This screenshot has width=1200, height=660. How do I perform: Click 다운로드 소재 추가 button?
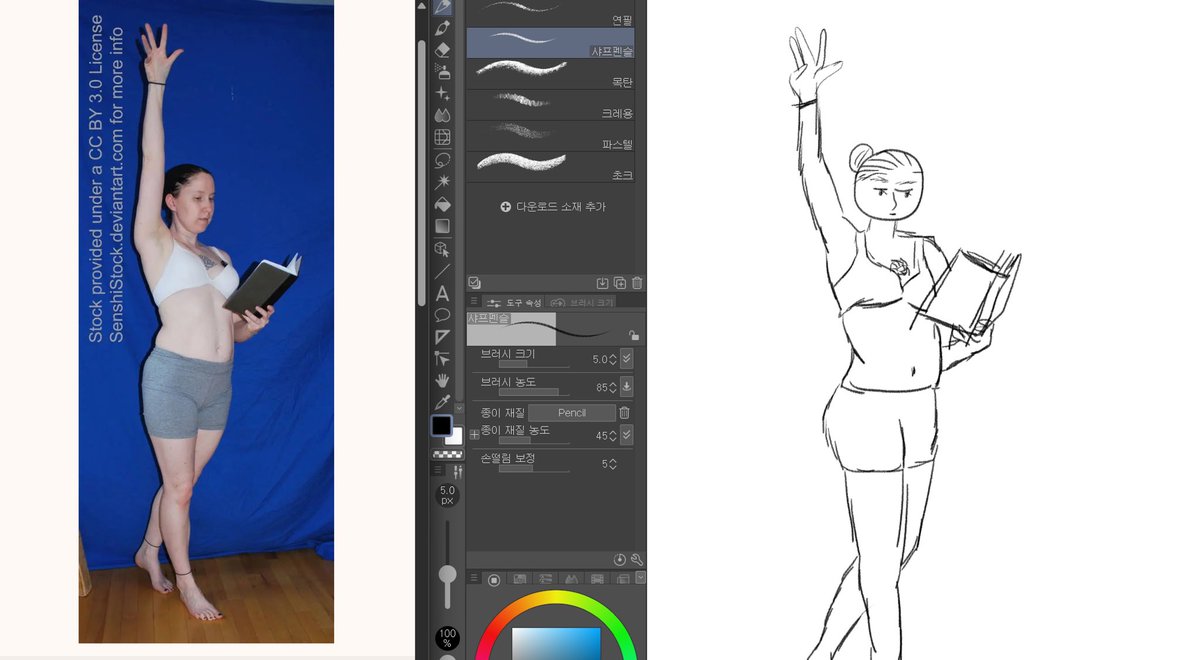coord(552,206)
